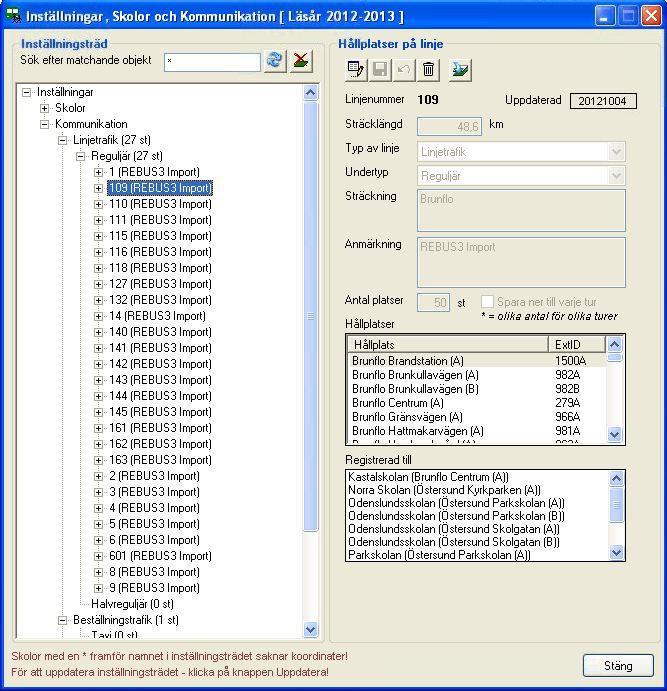This screenshot has height=691, width=667.
Task: Select tree item 118 (REBUS3 Import)
Action: tap(160, 268)
